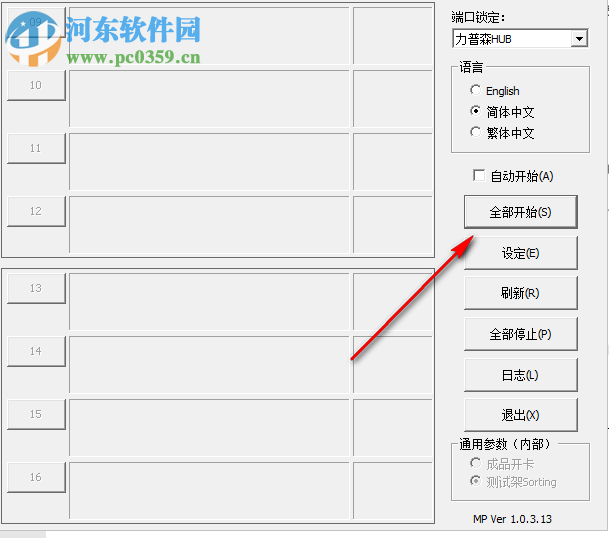Stop all with 全部停止(P) button
Viewport: 609px width, 538px height.
pos(520,334)
